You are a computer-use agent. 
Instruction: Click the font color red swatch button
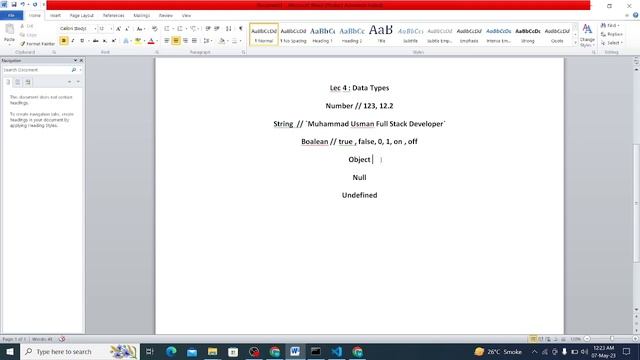pos(151,41)
